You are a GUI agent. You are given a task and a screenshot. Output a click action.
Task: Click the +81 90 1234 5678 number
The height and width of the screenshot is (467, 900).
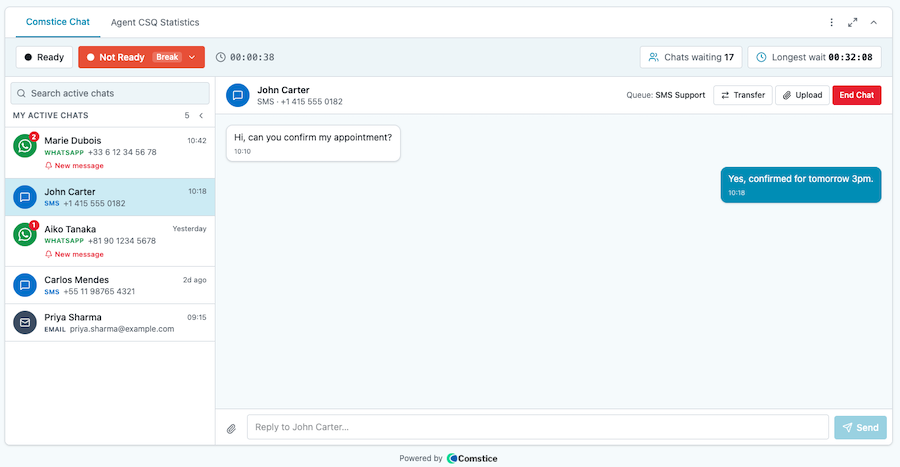pyautogui.click(x=122, y=241)
